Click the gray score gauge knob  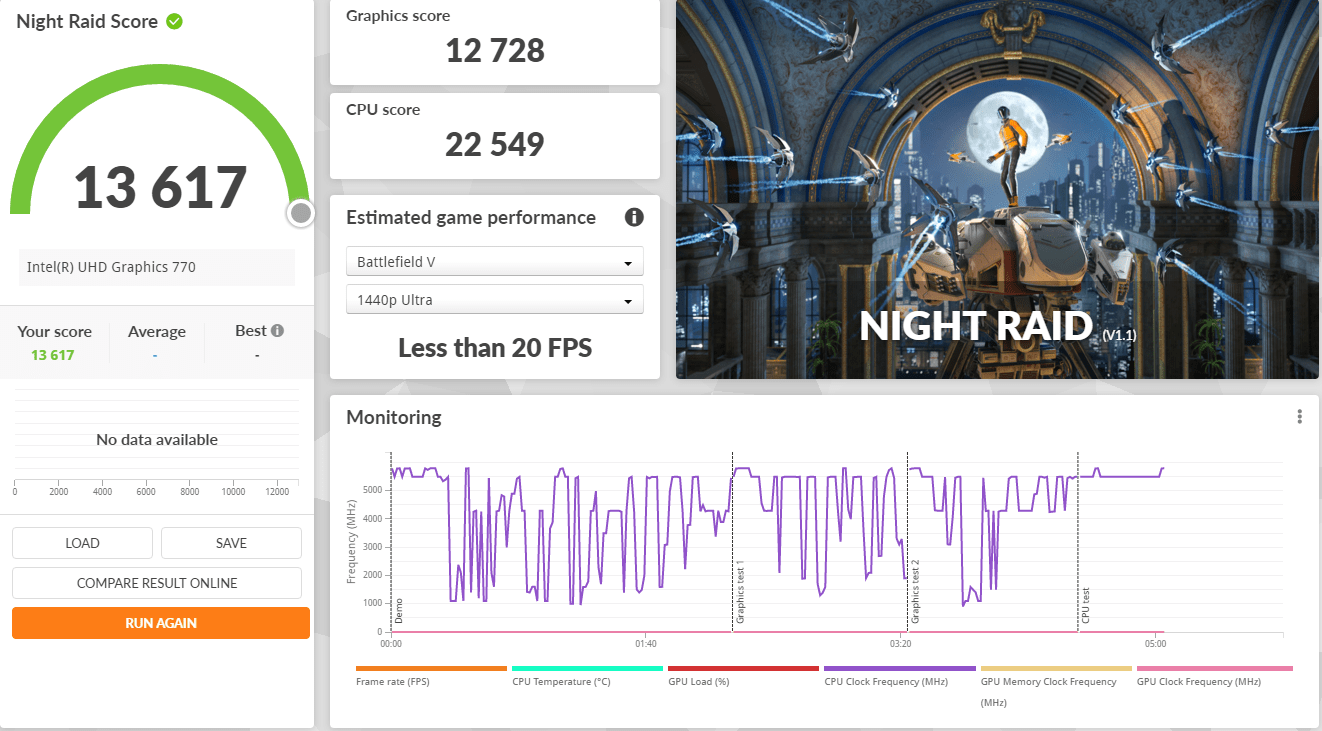pos(300,213)
